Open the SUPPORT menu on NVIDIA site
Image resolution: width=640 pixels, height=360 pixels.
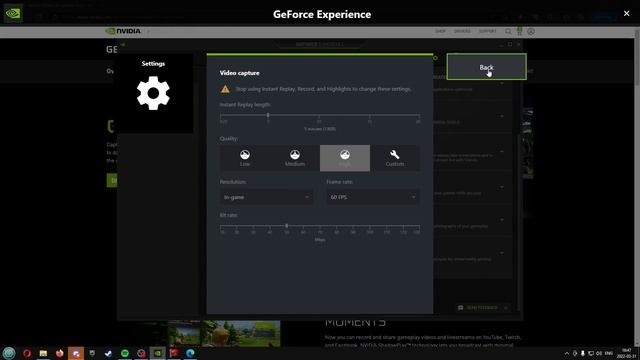pyautogui.click(x=487, y=31)
